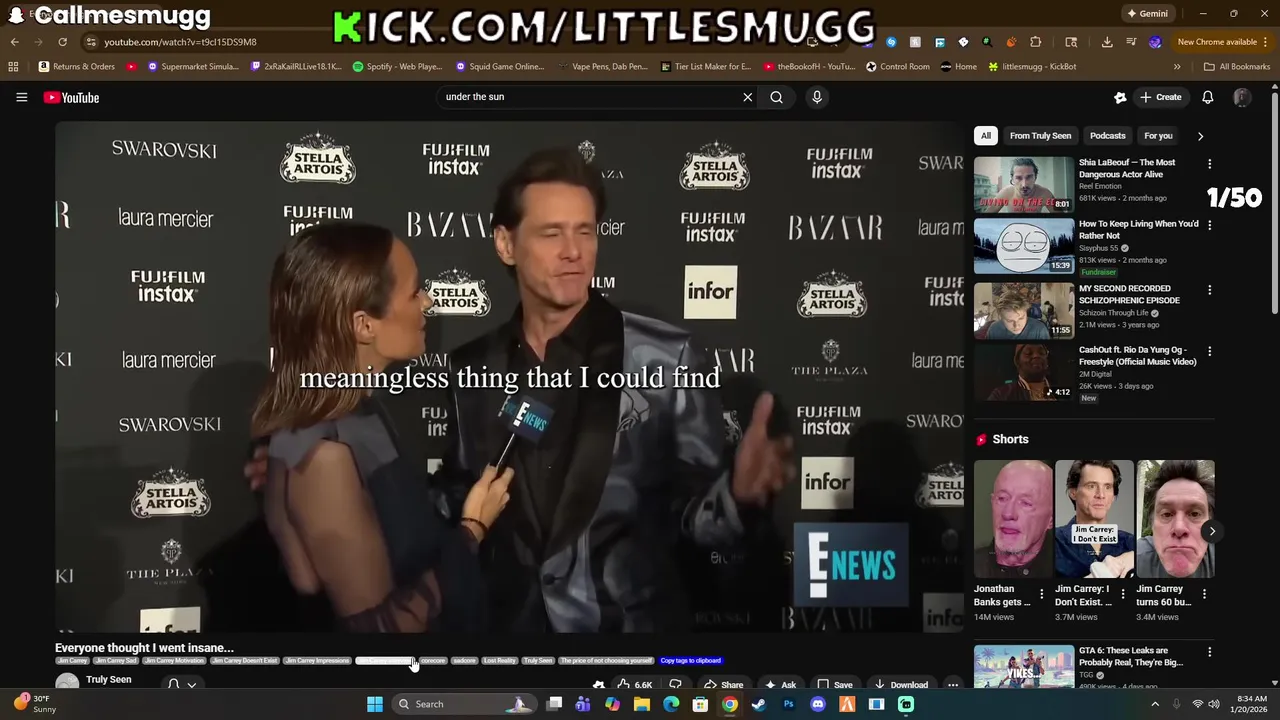1280x720 pixels.
Task: Open How To Keep Living video title
Action: 1138,230
